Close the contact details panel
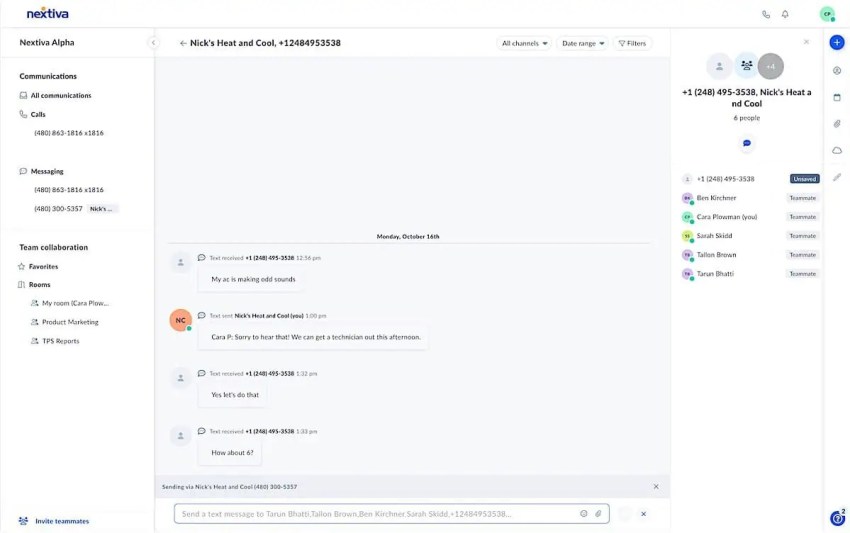The width and height of the screenshot is (850, 533). point(806,42)
